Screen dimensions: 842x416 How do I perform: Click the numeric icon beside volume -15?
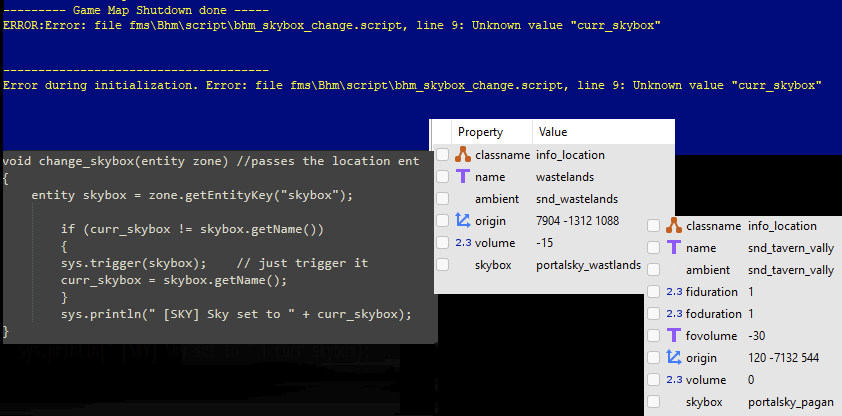[463, 243]
